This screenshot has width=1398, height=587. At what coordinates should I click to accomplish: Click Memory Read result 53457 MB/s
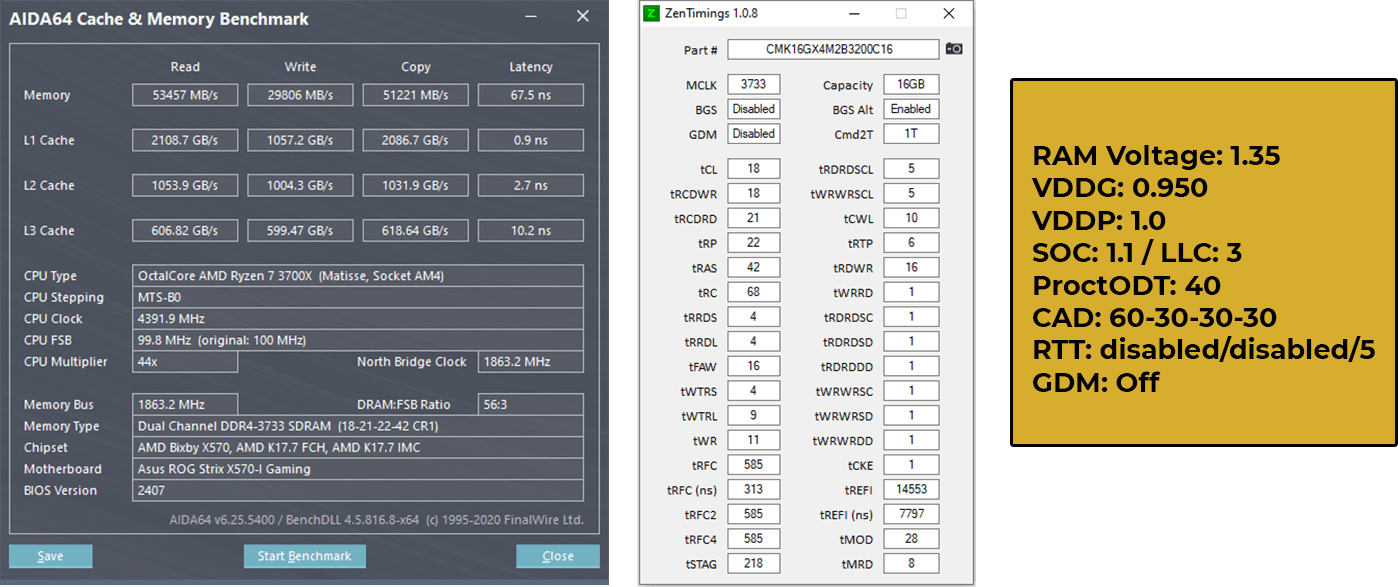185,95
